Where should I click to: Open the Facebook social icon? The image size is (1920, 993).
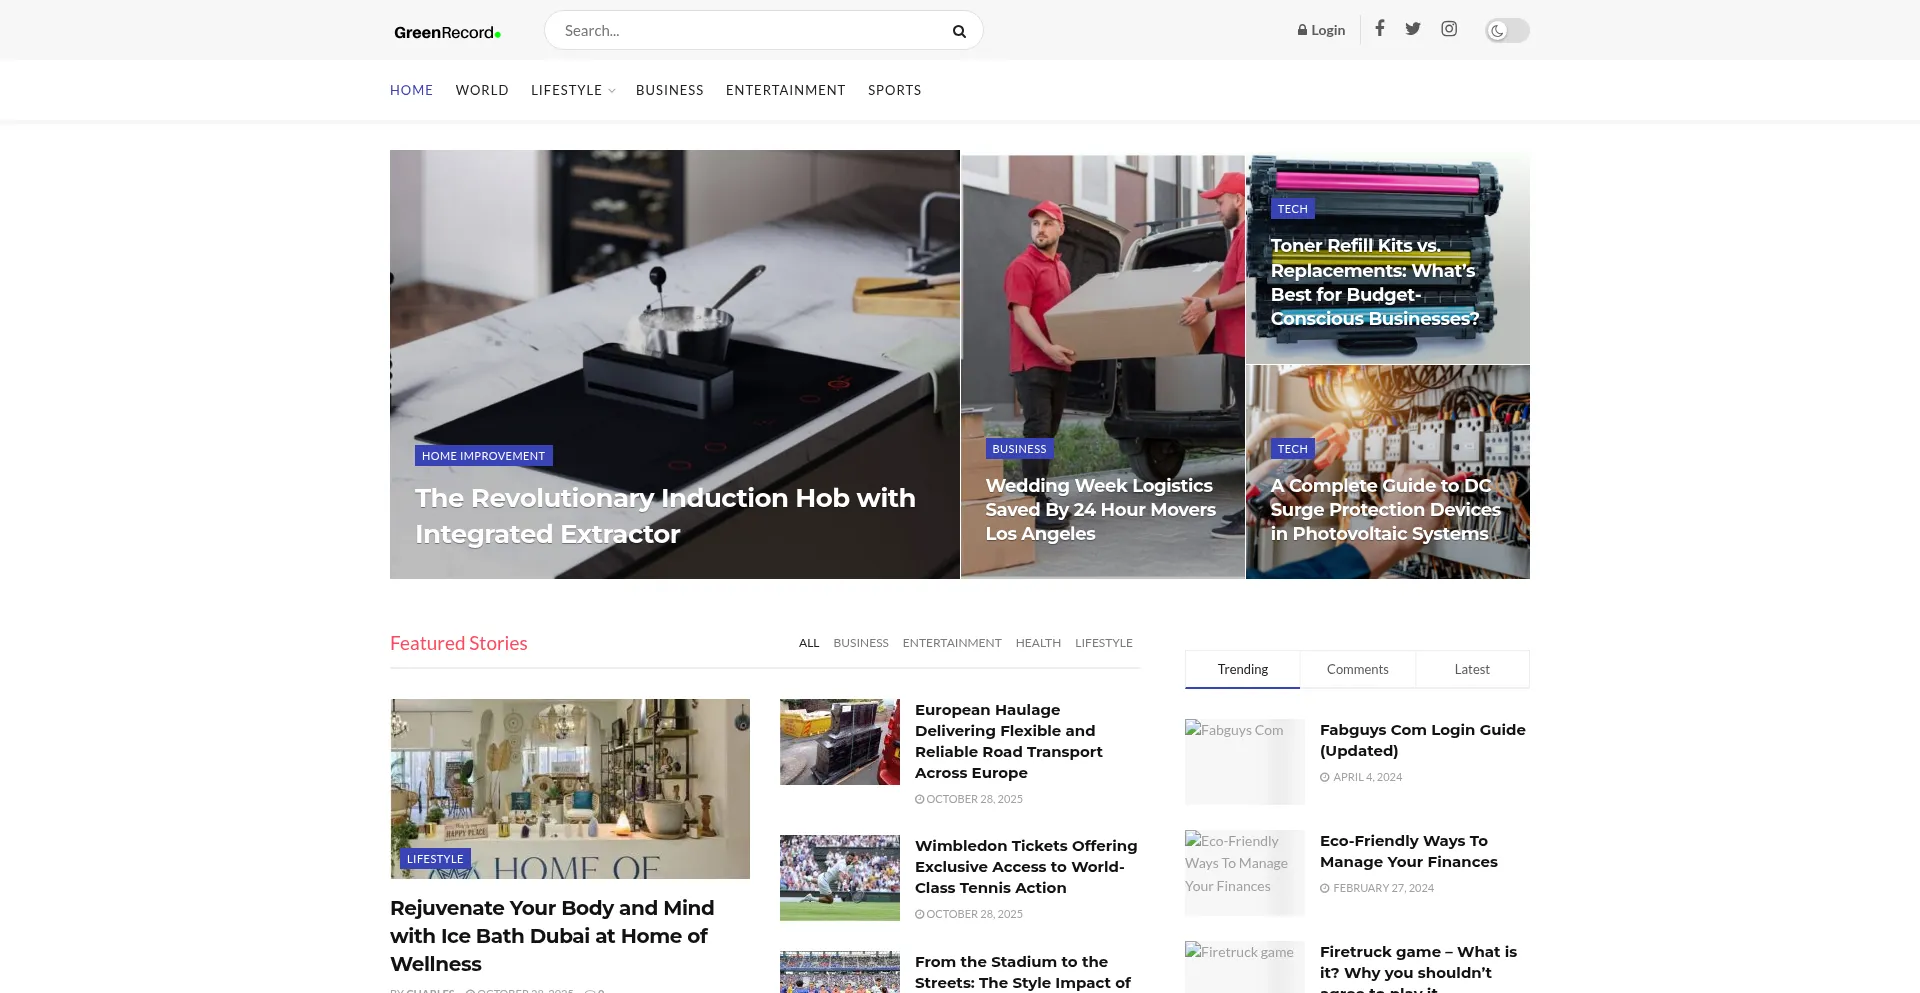[1379, 29]
